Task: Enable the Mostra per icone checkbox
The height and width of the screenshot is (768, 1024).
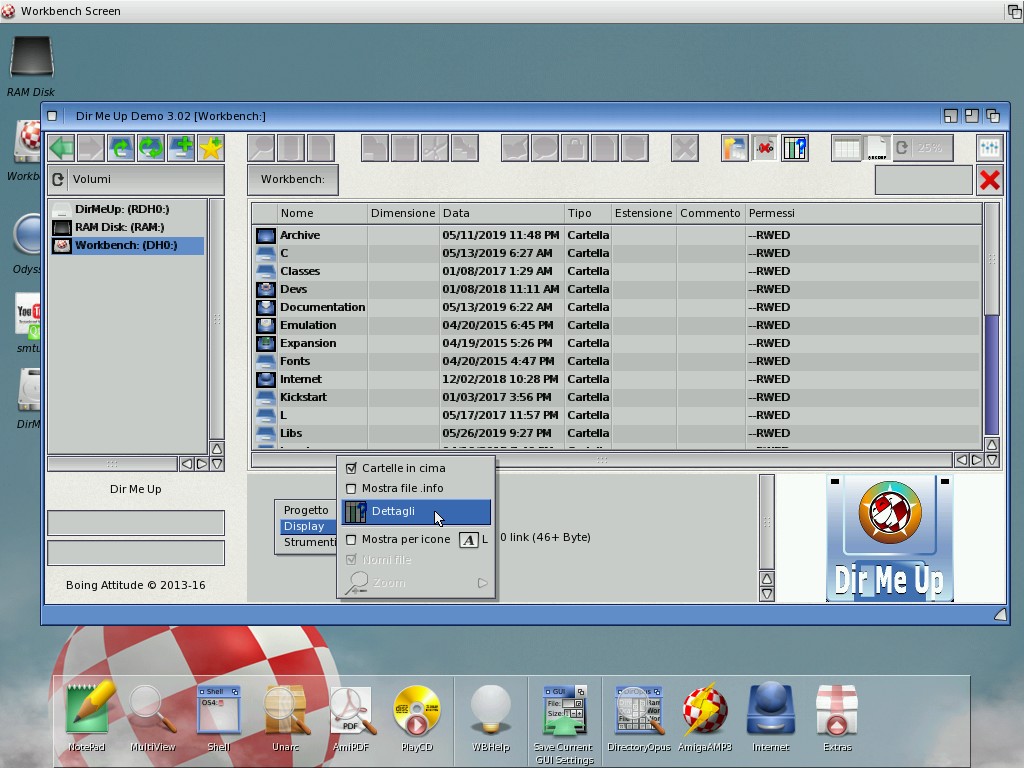Action: (x=351, y=540)
